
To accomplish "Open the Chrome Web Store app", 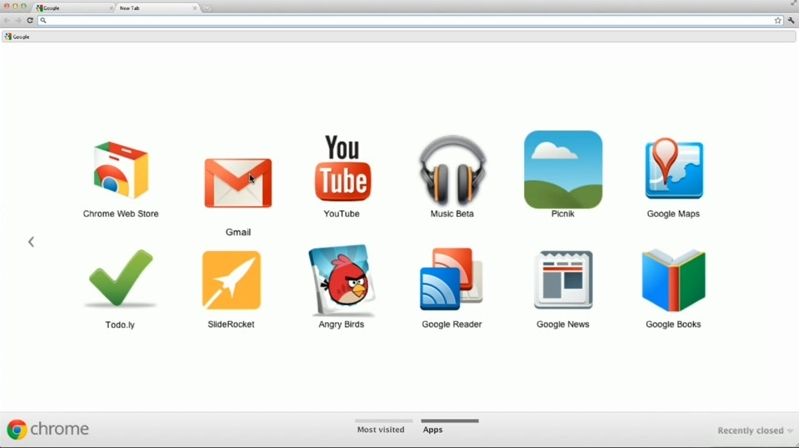I will pyautogui.click(x=121, y=170).
